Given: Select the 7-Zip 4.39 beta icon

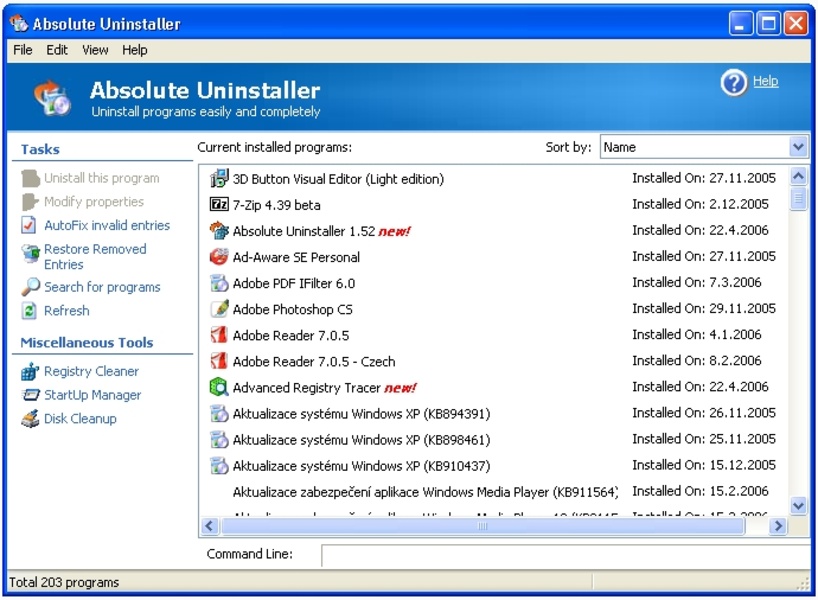Looking at the screenshot, I should pos(219,204).
